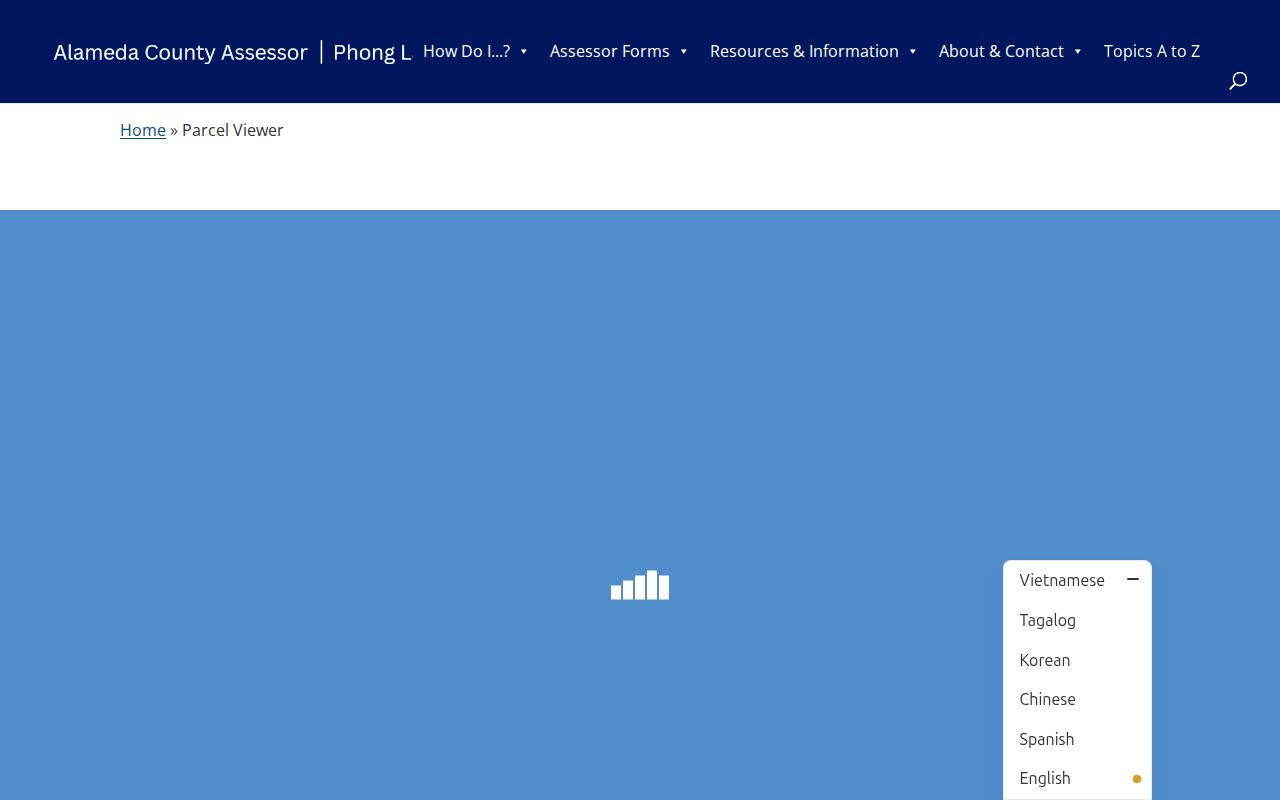Click the Parcel Viewer breadcrumb text

click(x=233, y=130)
